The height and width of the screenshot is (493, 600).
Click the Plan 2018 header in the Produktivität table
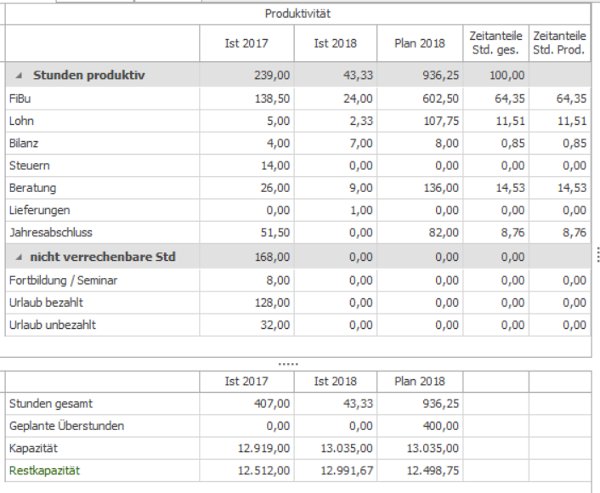(x=420, y=43)
